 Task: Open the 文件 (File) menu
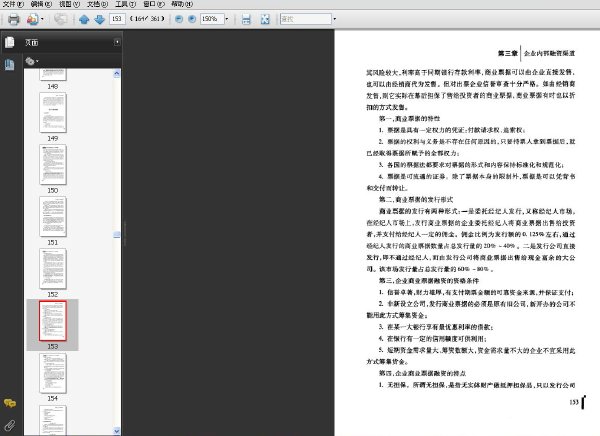[13, 4]
